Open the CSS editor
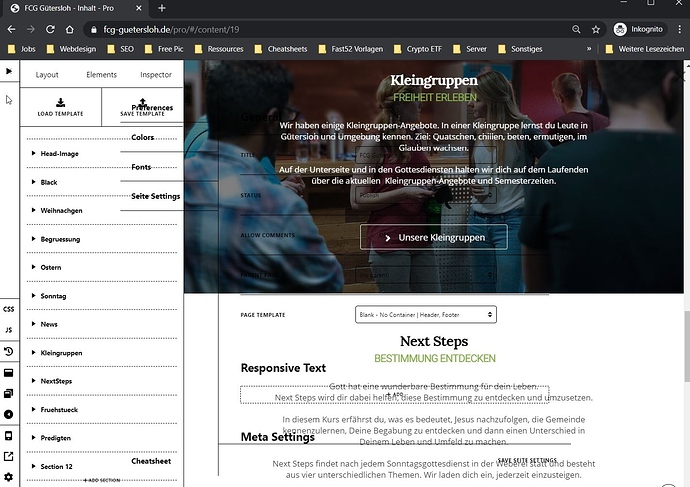This screenshot has width=690, height=487. (x=9, y=311)
